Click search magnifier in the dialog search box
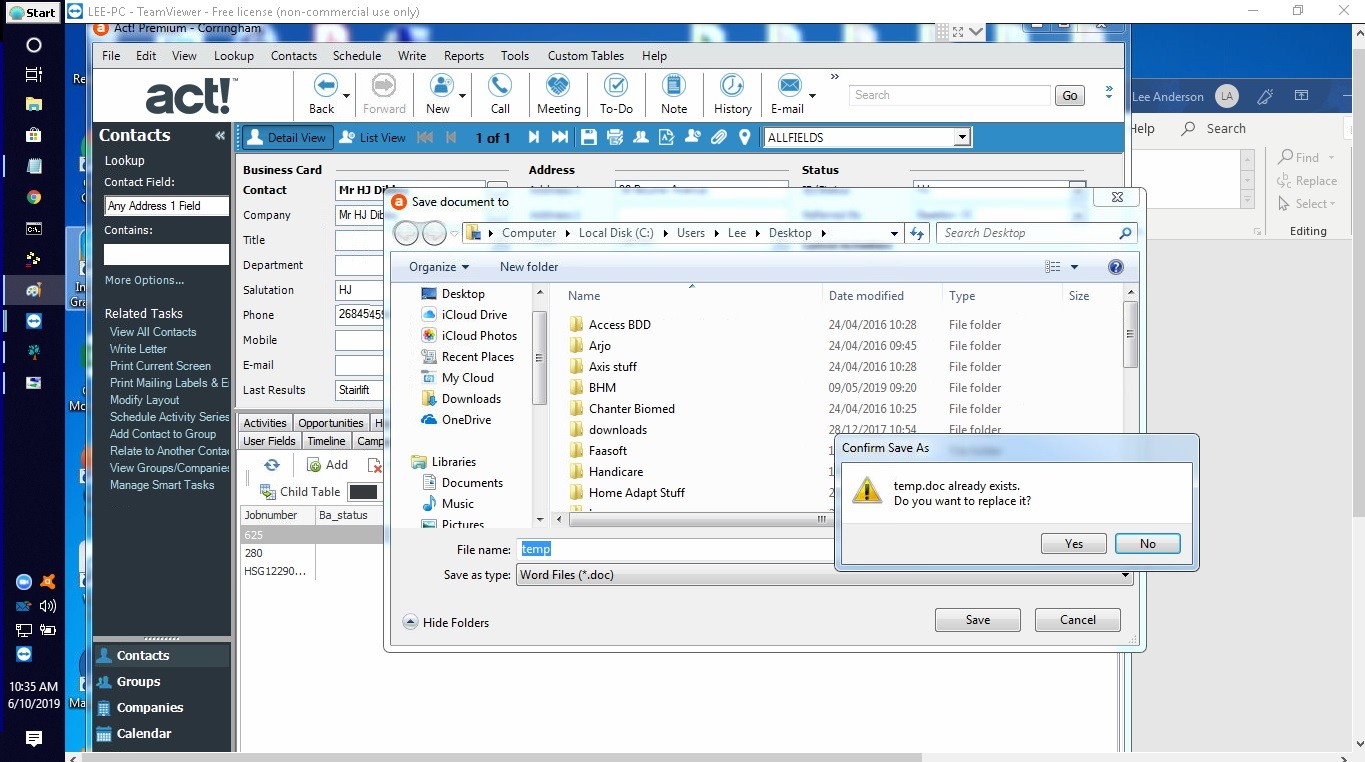Viewport: 1365px width, 762px height. (x=1125, y=233)
